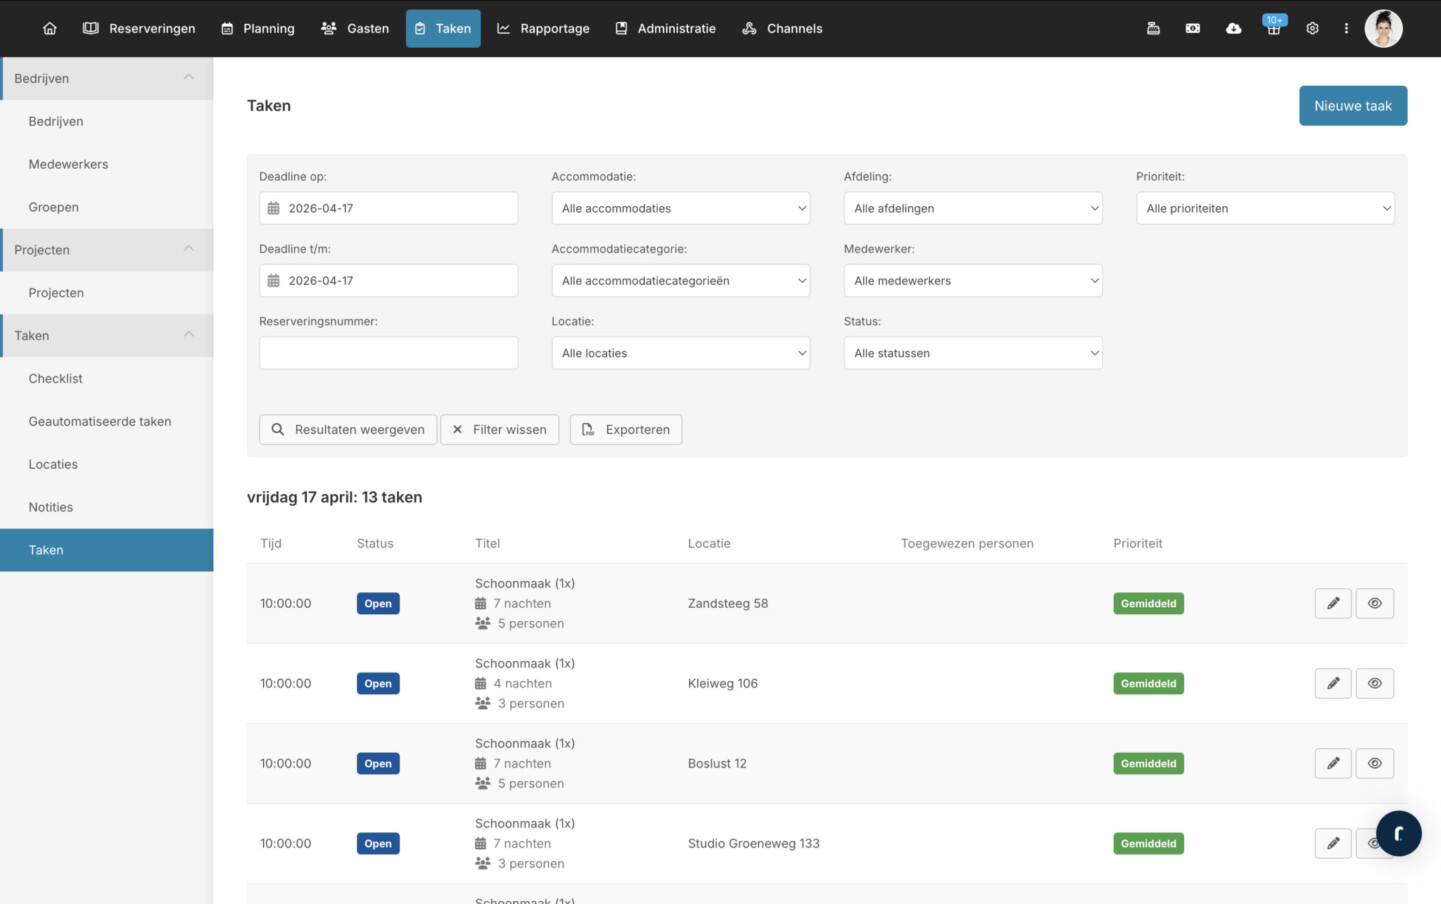Click the banknote payments icon
Screen dimensions: 1441x904
tap(1193, 29)
